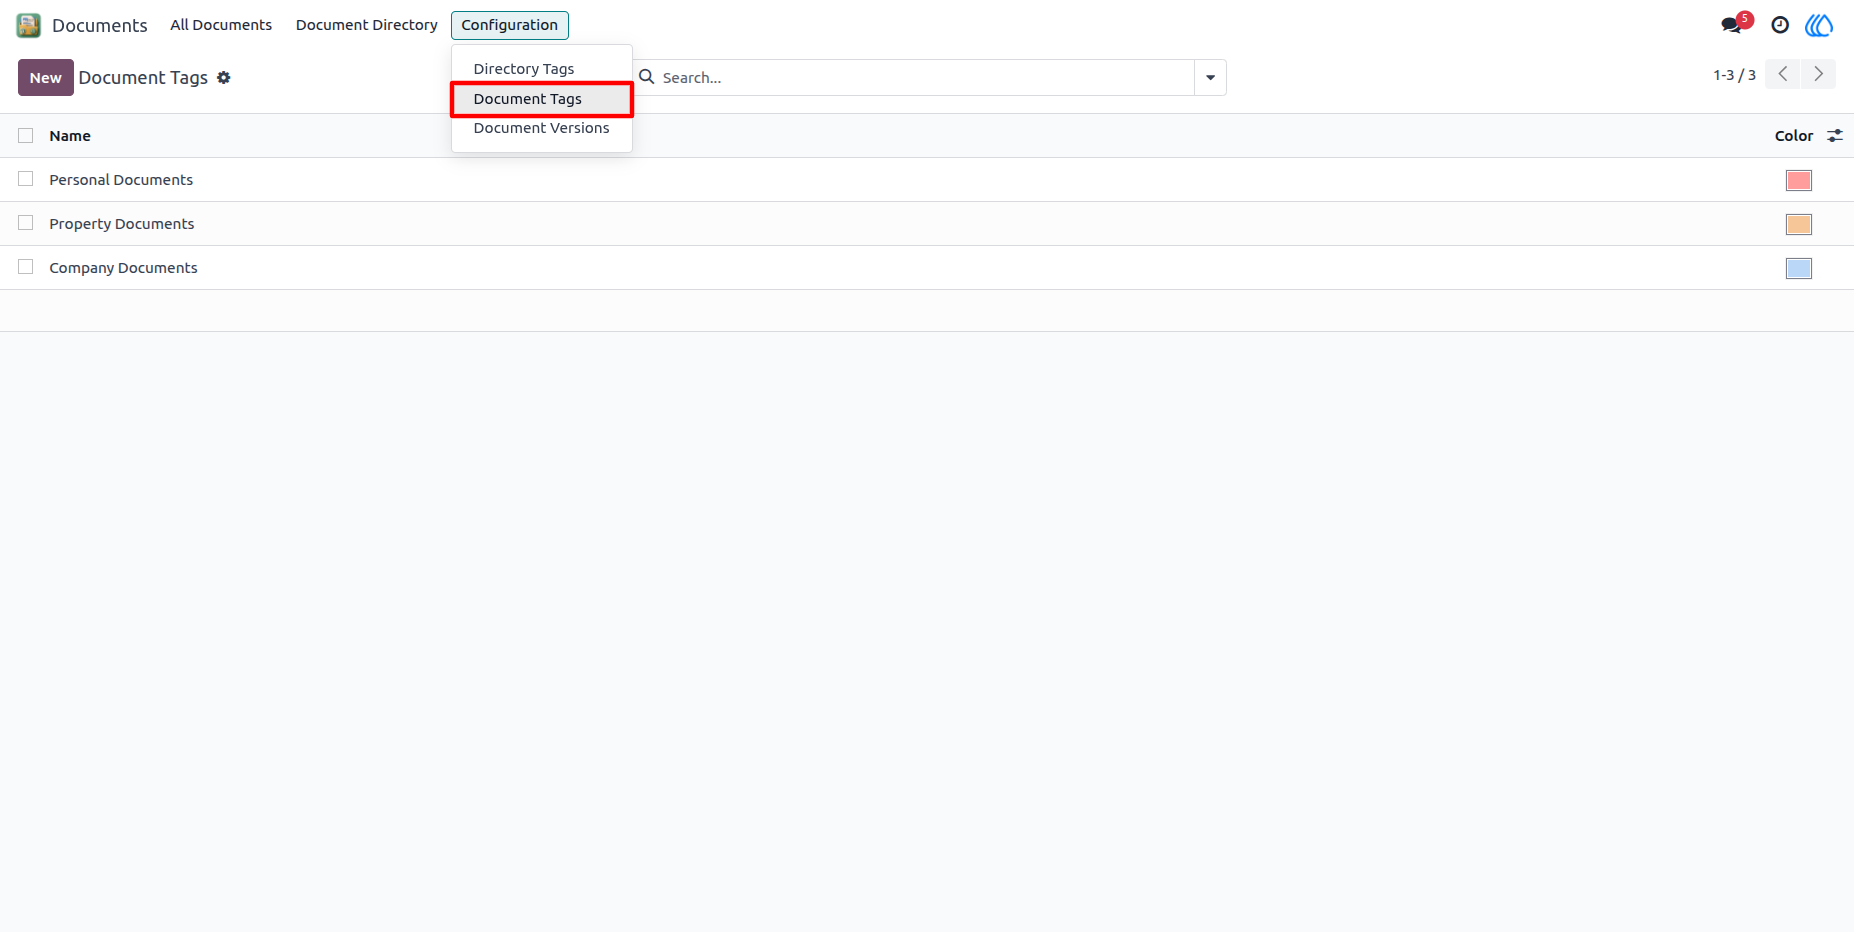Select Directory Tags menu entry
The image size is (1854, 932).
(x=542, y=69)
